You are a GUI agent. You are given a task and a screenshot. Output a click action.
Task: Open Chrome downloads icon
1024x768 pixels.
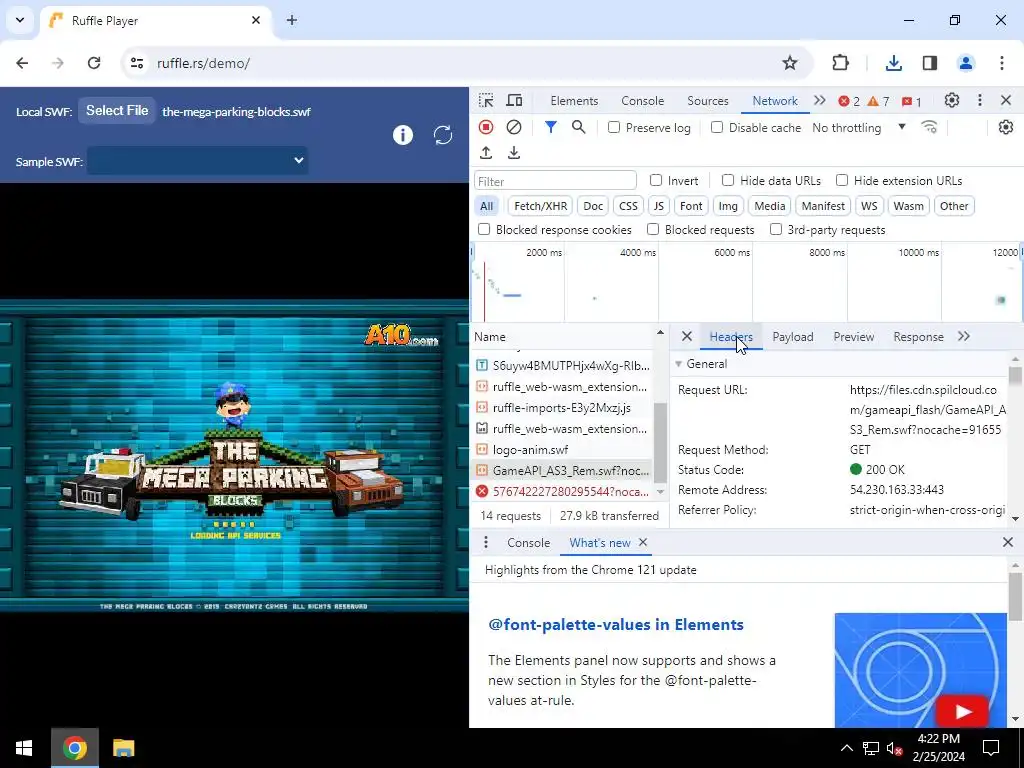click(893, 63)
